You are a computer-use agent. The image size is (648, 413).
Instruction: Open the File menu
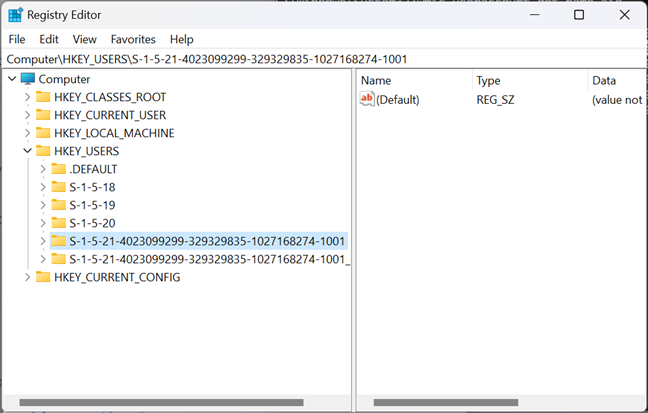point(17,39)
